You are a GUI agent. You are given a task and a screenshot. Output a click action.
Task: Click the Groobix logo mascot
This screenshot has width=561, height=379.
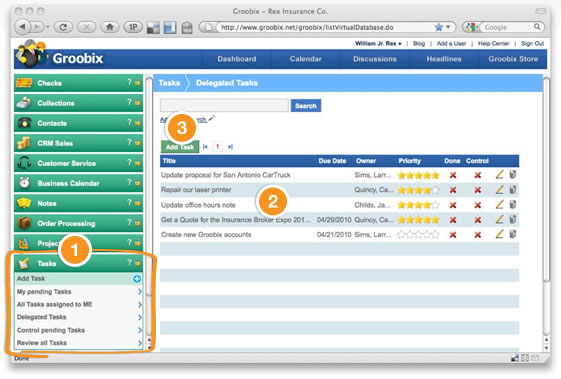pos(31,54)
